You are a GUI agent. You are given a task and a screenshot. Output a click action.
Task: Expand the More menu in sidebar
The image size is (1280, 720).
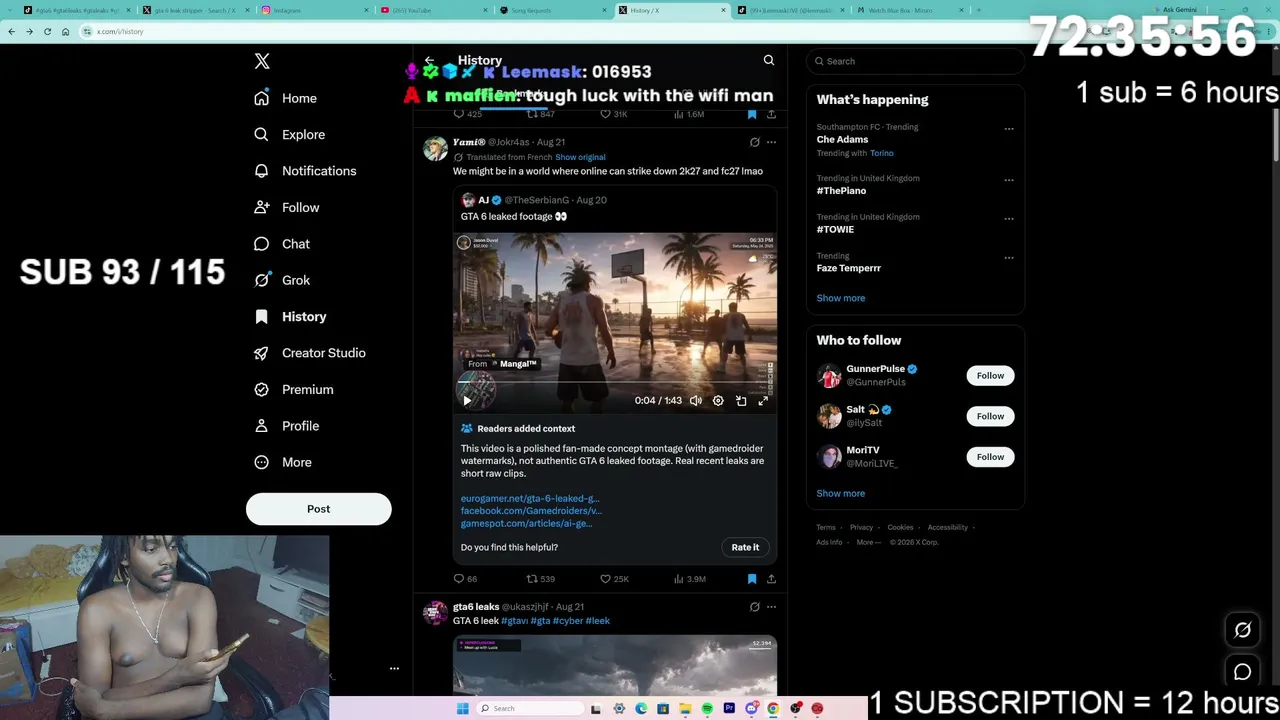pos(282,462)
